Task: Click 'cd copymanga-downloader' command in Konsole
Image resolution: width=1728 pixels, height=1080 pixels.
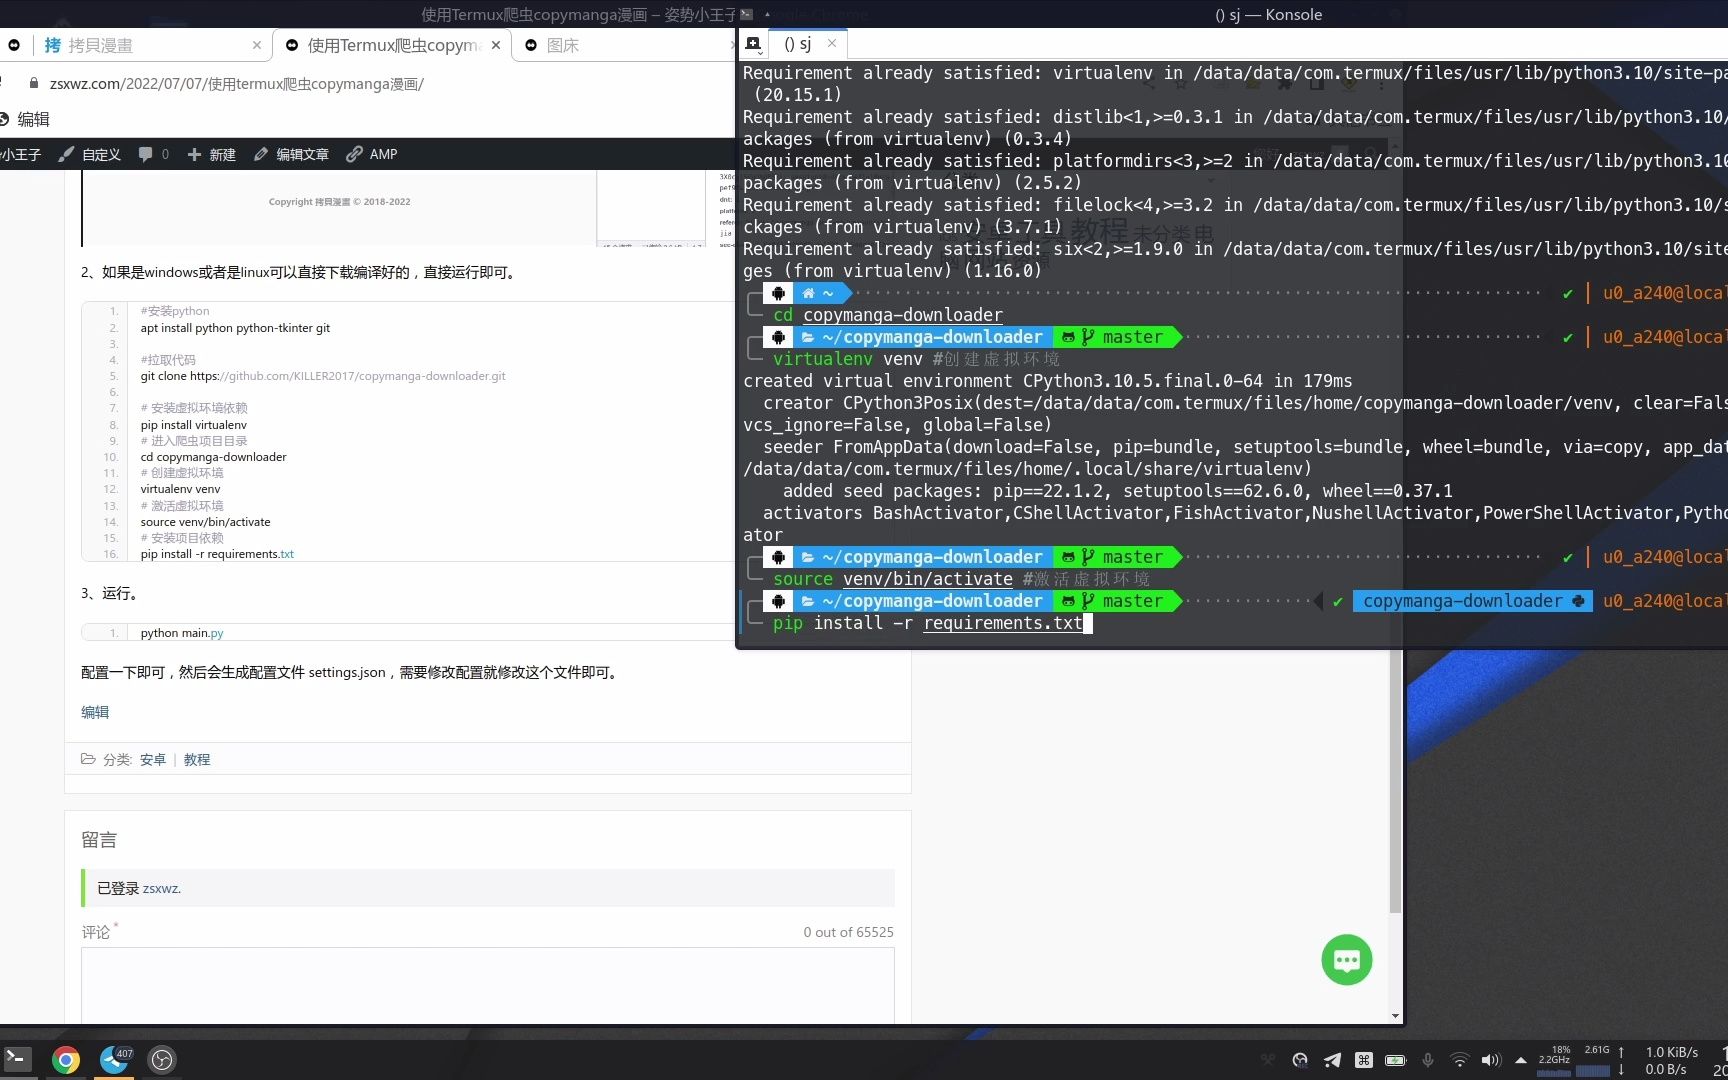Action: click(x=888, y=315)
